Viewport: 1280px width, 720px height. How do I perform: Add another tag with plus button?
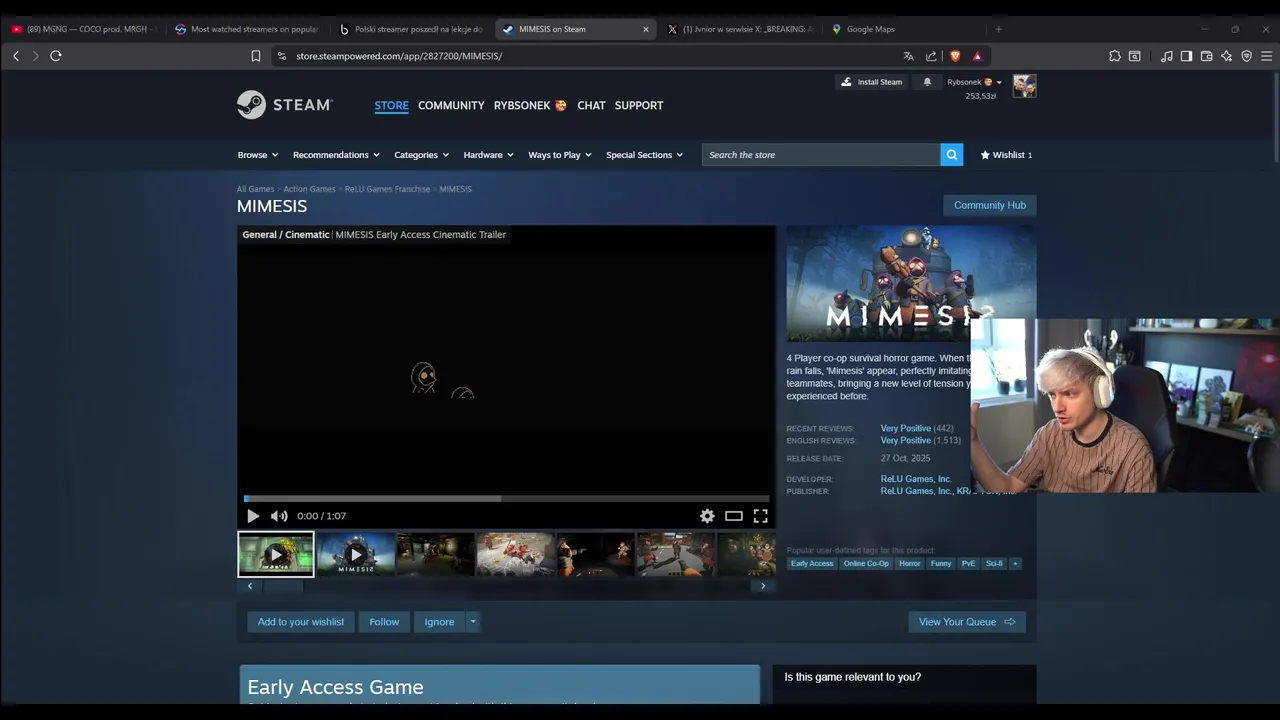coord(1015,563)
